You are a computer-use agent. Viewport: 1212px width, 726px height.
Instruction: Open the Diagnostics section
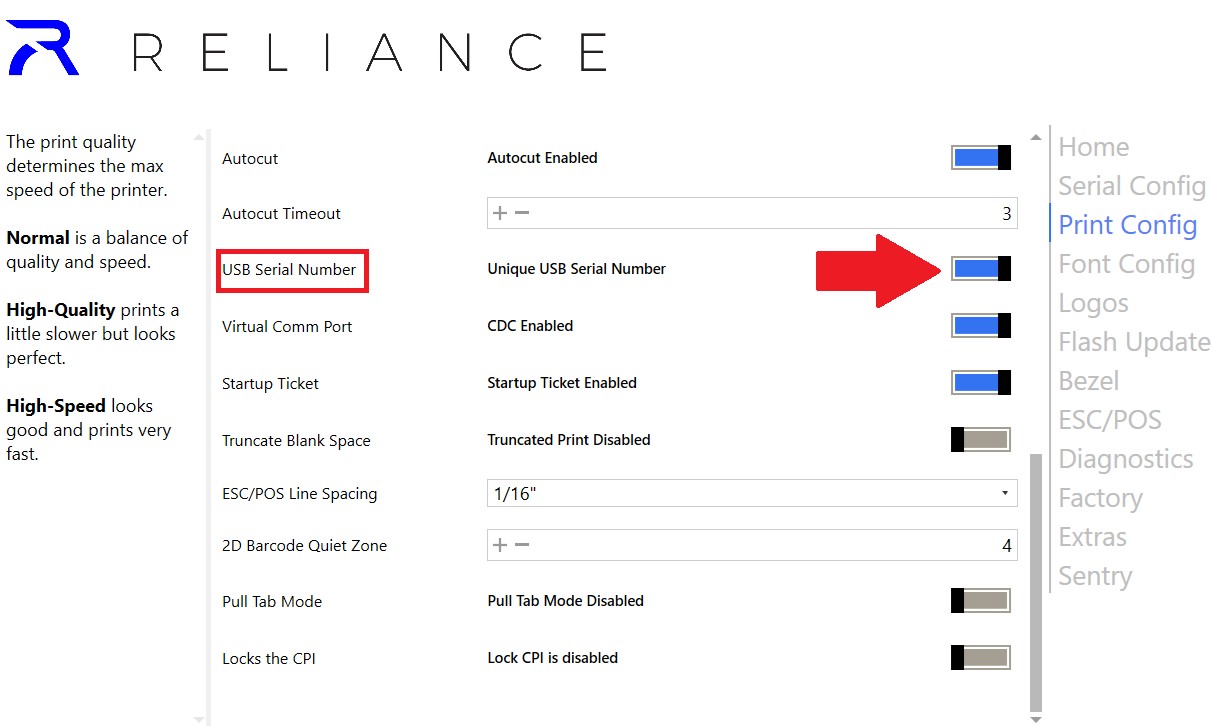(x=1125, y=459)
